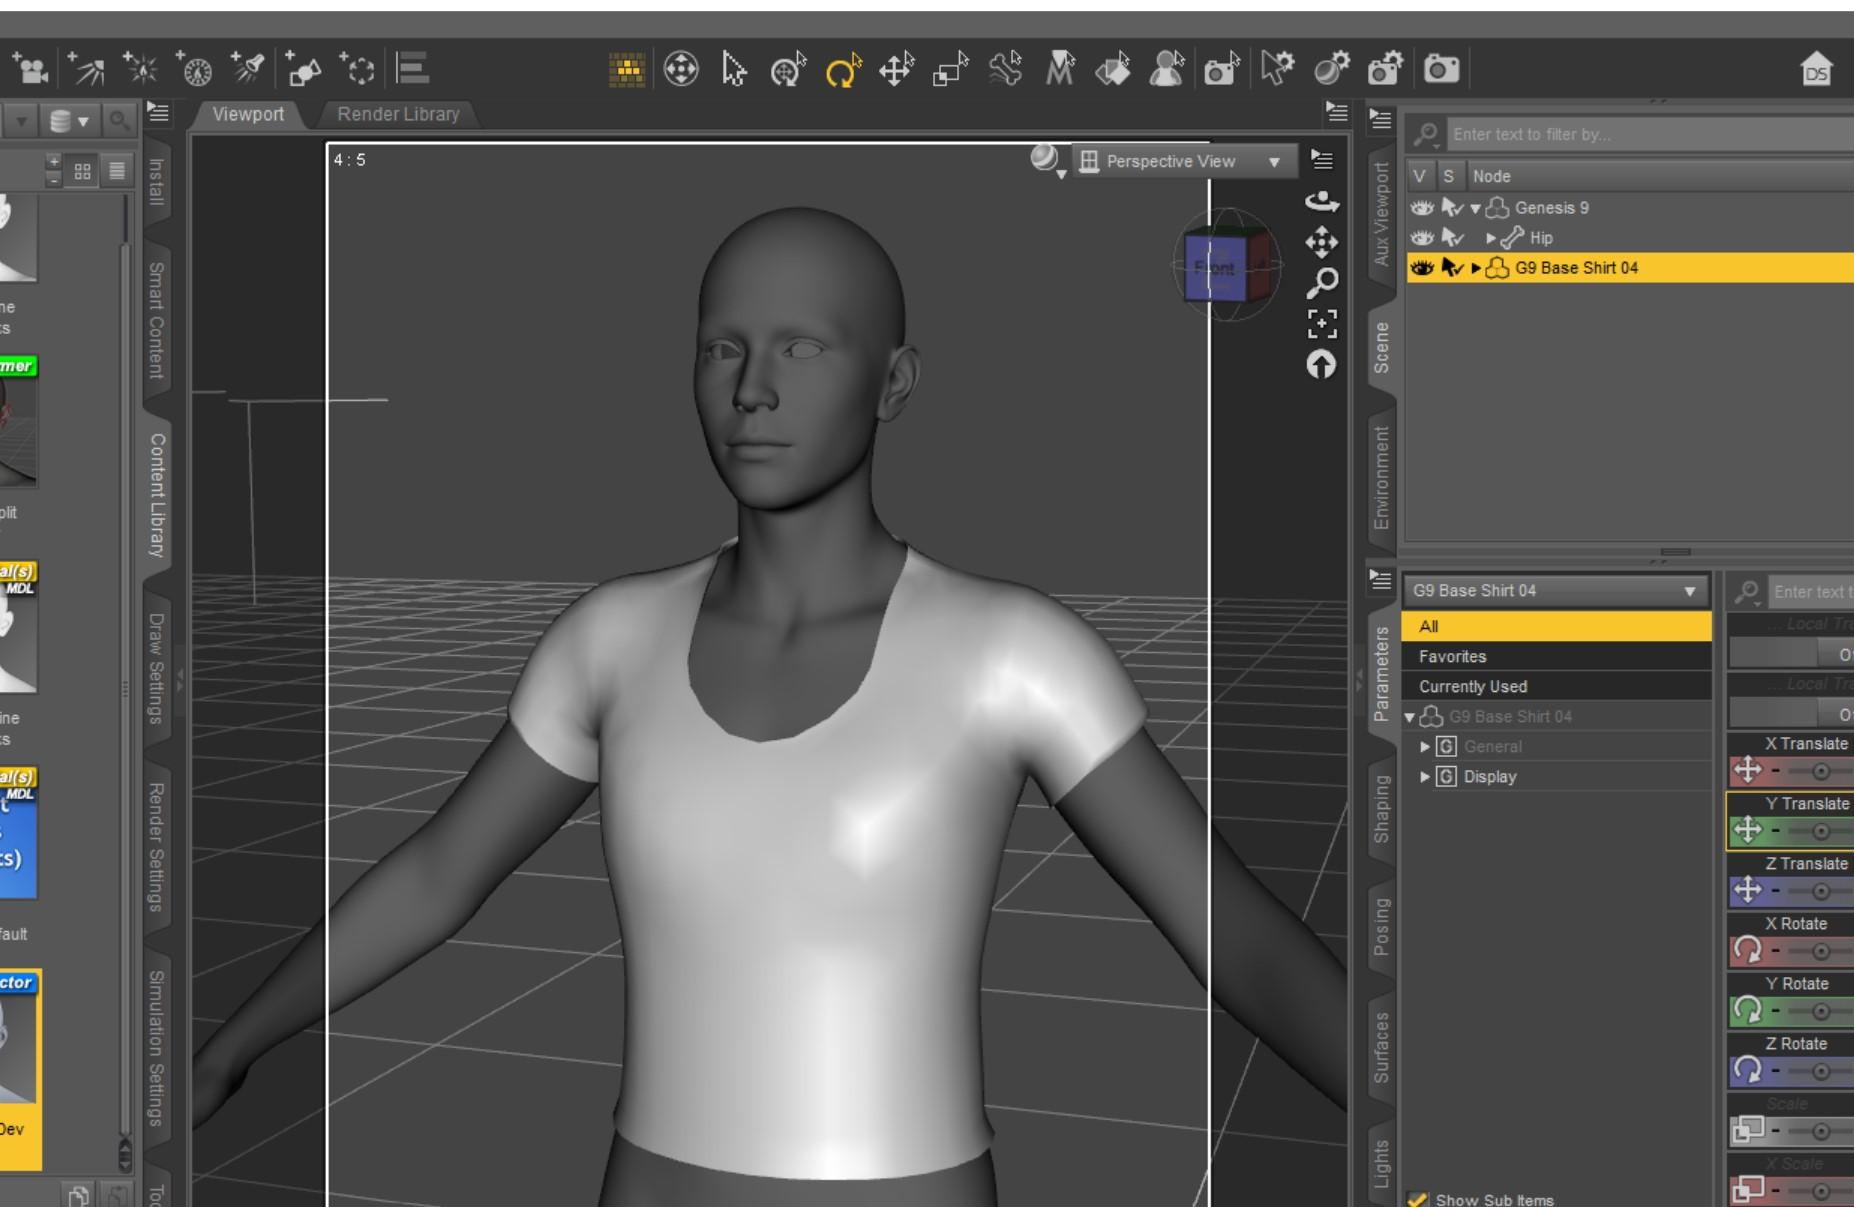
Task: Click the Create New Camera icon
Action: (30, 69)
